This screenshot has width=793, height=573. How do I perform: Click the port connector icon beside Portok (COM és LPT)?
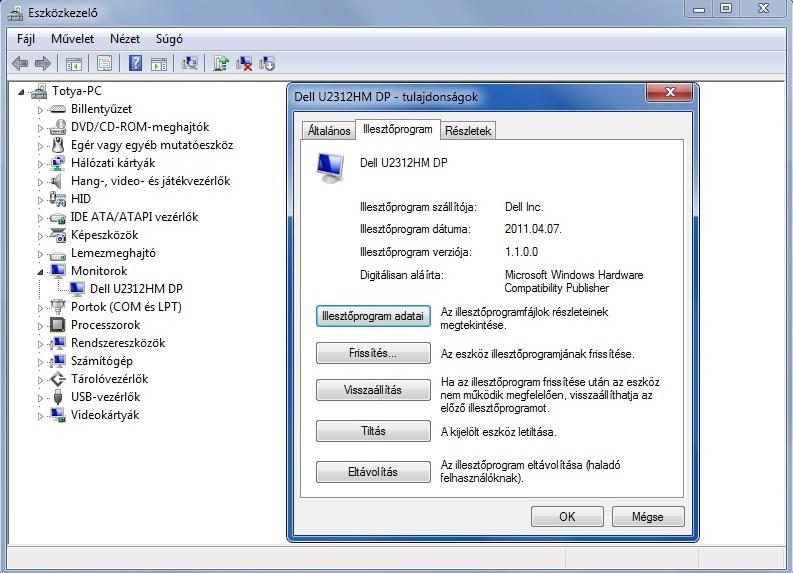tap(58, 307)
